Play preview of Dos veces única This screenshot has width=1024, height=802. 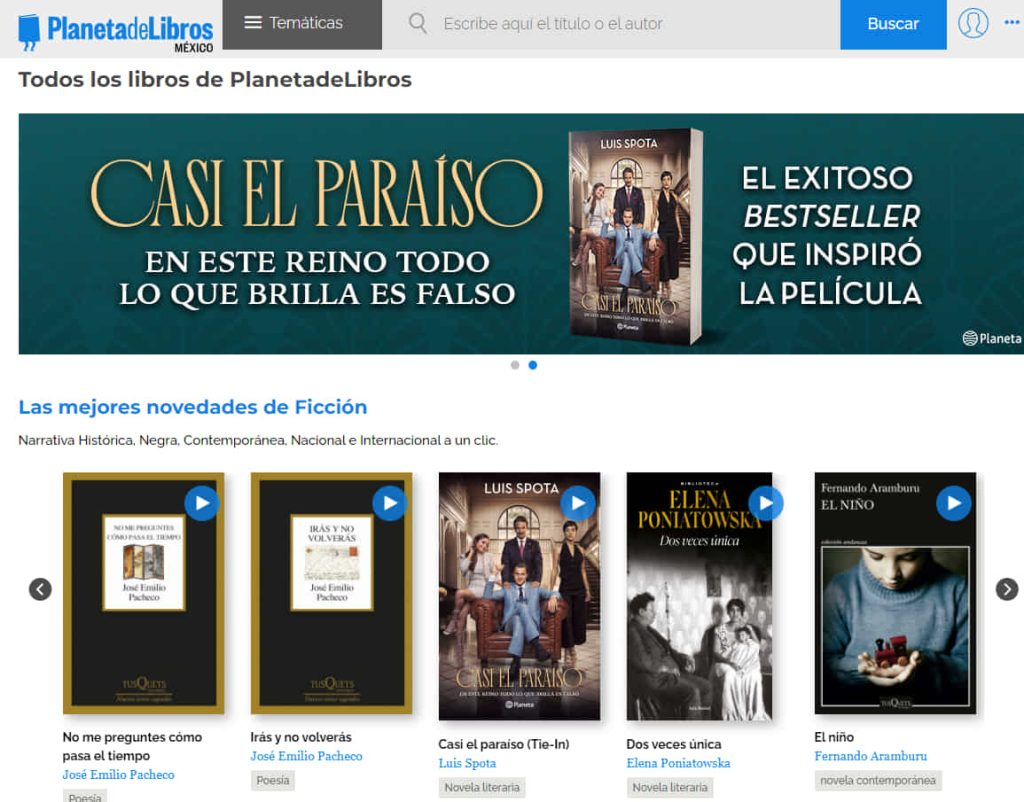[x=766, y=503]
